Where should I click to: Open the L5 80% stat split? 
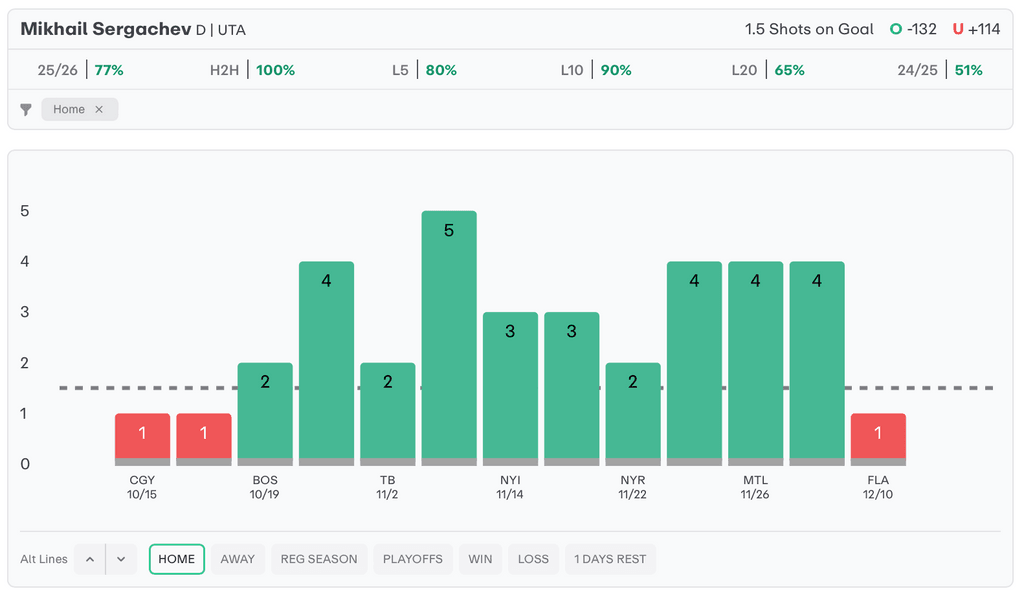point(424,70)
